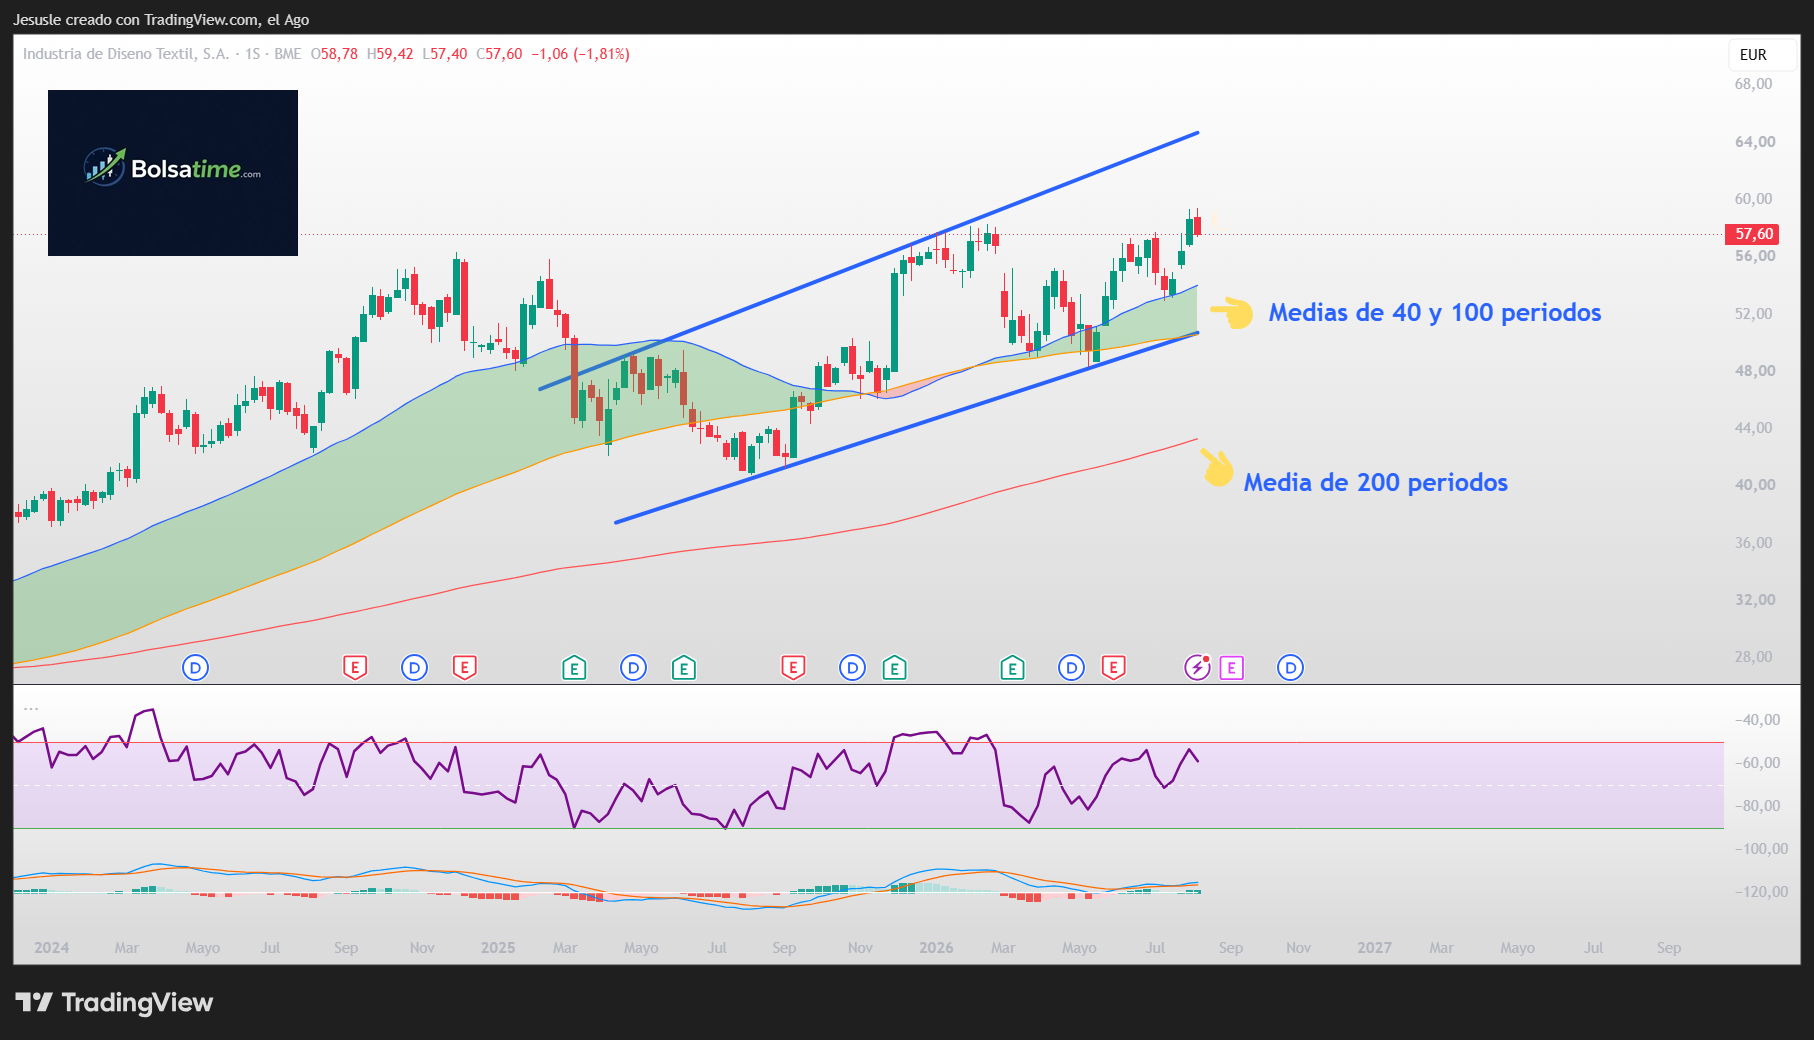Open the red earnings marker before Jul 2026
The image size is (1814, 1040).
(1113, 668)
